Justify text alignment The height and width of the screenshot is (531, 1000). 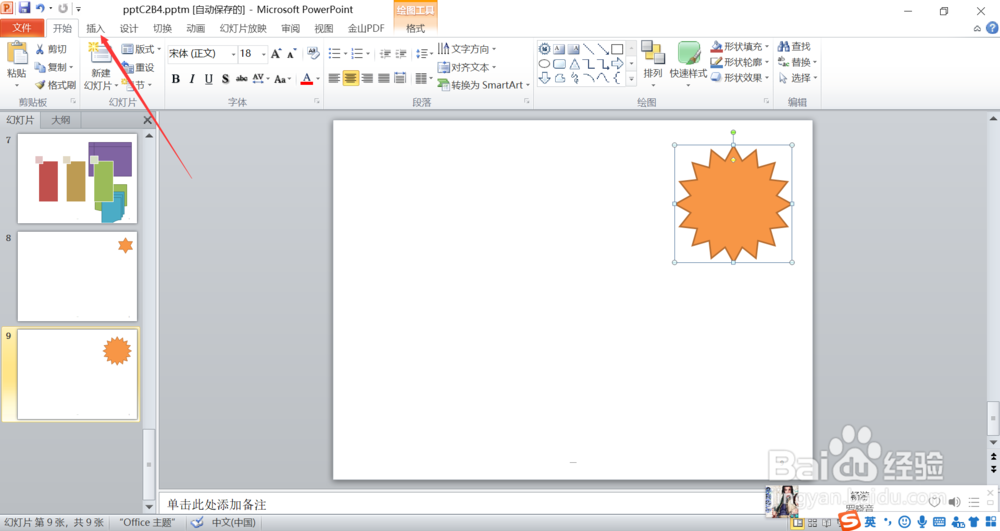383,78
